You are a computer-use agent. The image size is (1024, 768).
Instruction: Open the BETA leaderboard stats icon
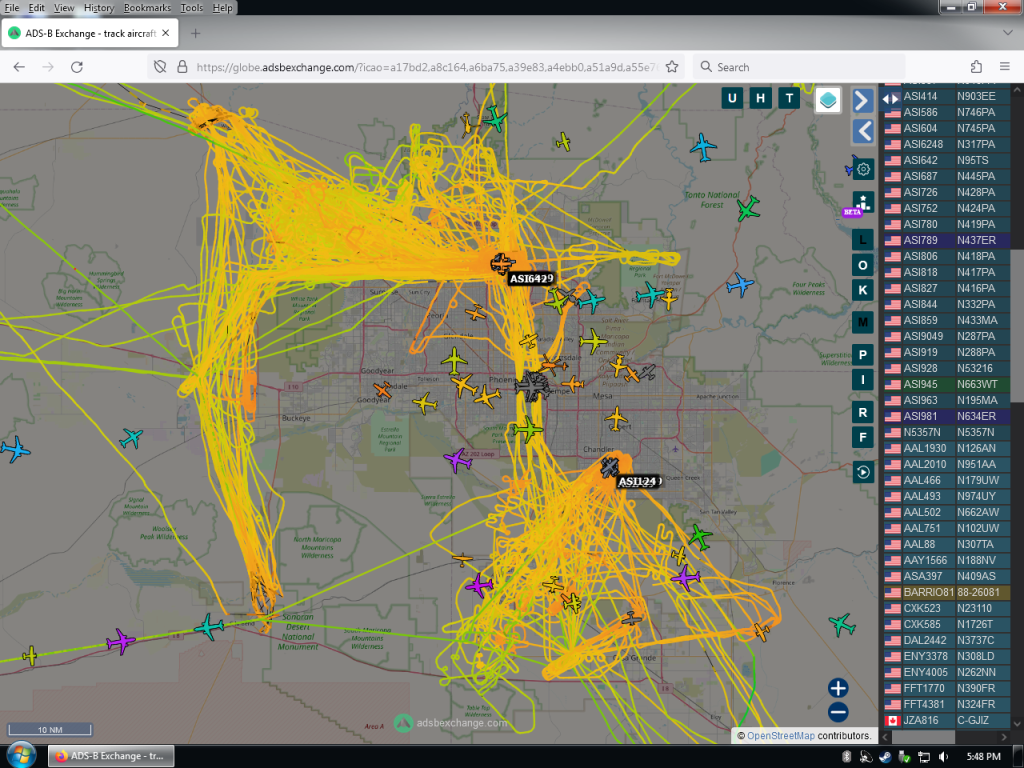point(863,202)
